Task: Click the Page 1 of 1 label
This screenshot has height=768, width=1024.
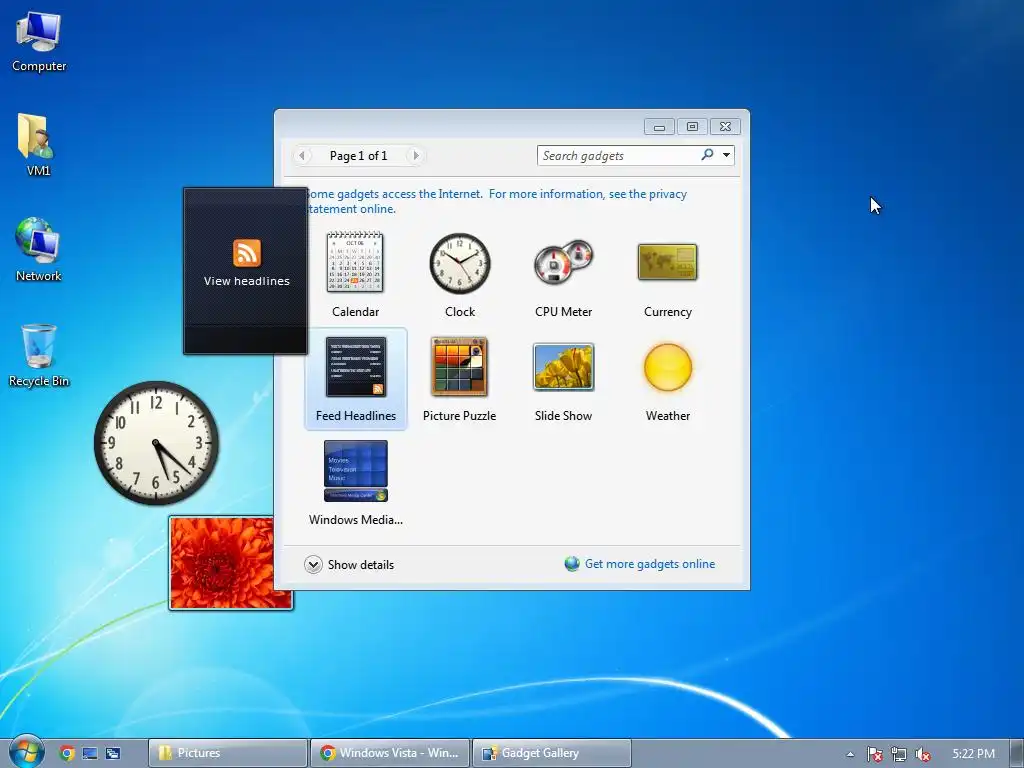Action: [x=359, y=155]
